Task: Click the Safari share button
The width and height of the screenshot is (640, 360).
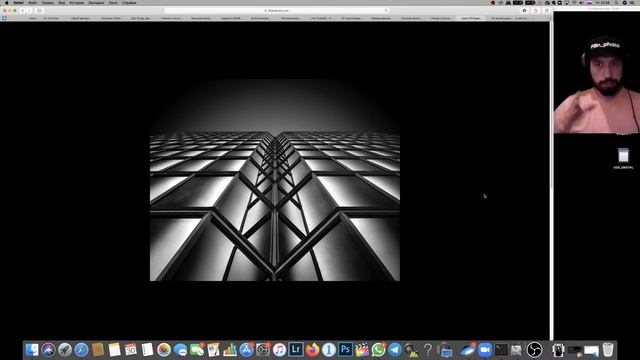Action: (536, 11)
